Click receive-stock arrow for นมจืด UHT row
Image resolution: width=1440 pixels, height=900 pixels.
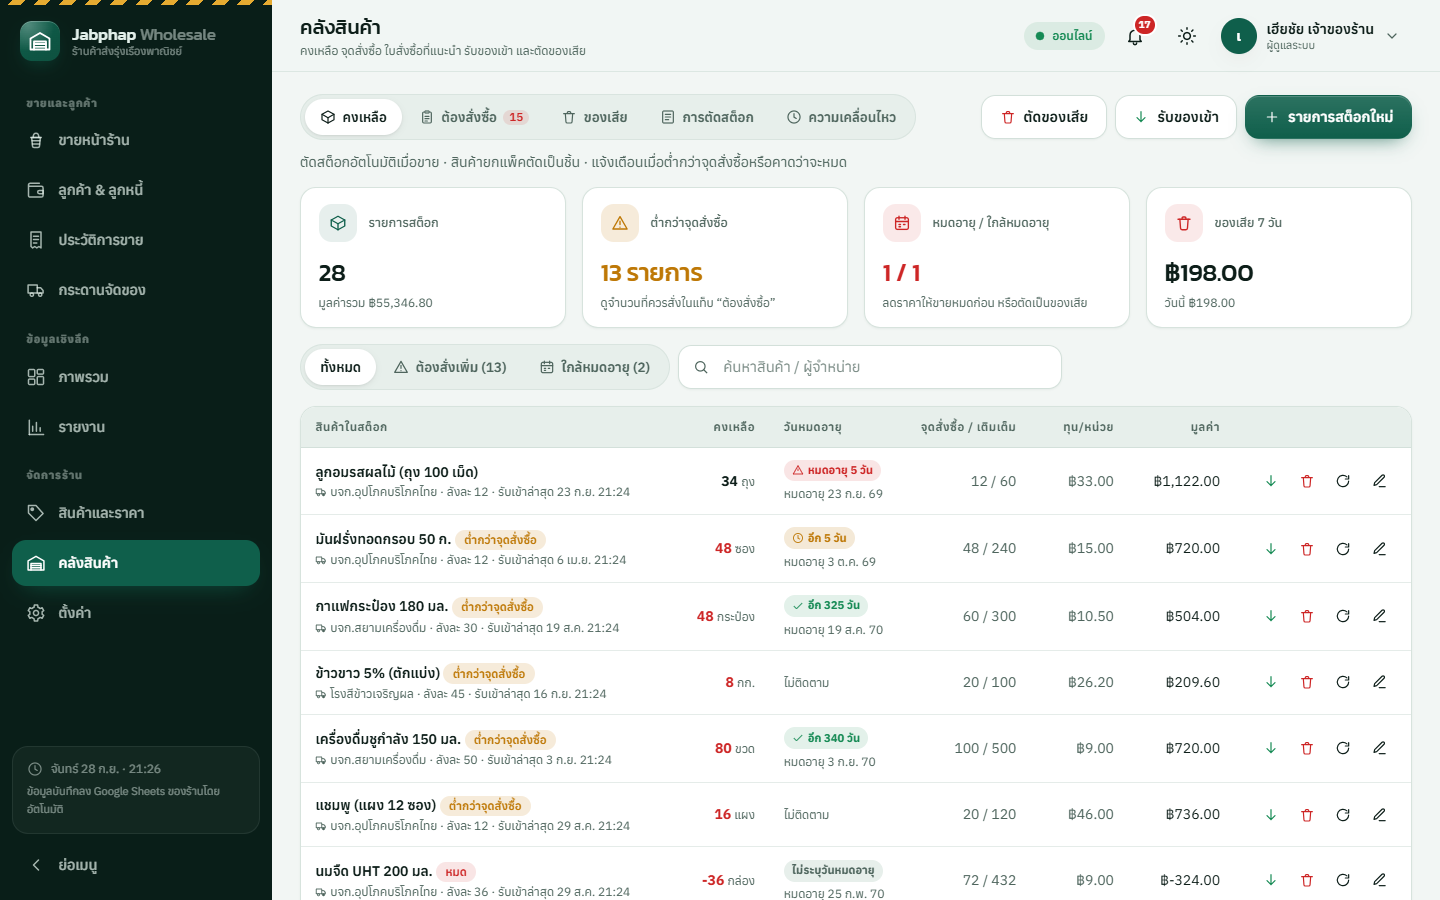(1271, 880)
